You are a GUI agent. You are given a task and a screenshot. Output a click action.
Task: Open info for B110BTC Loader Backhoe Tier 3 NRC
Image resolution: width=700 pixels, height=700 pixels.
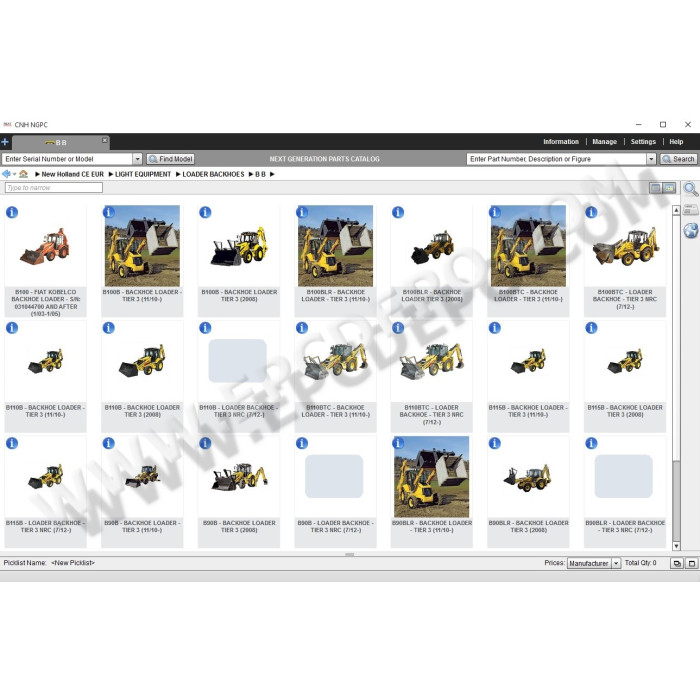(x=398, y=328)
